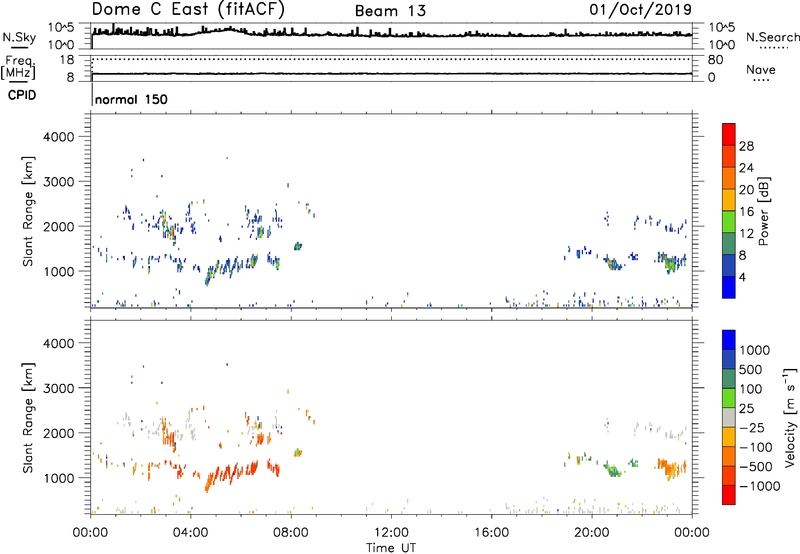This screenshot has width=800, height=554.
Task: Click the 'Freq. [MHz]' axis label
Action: [18, 68]
